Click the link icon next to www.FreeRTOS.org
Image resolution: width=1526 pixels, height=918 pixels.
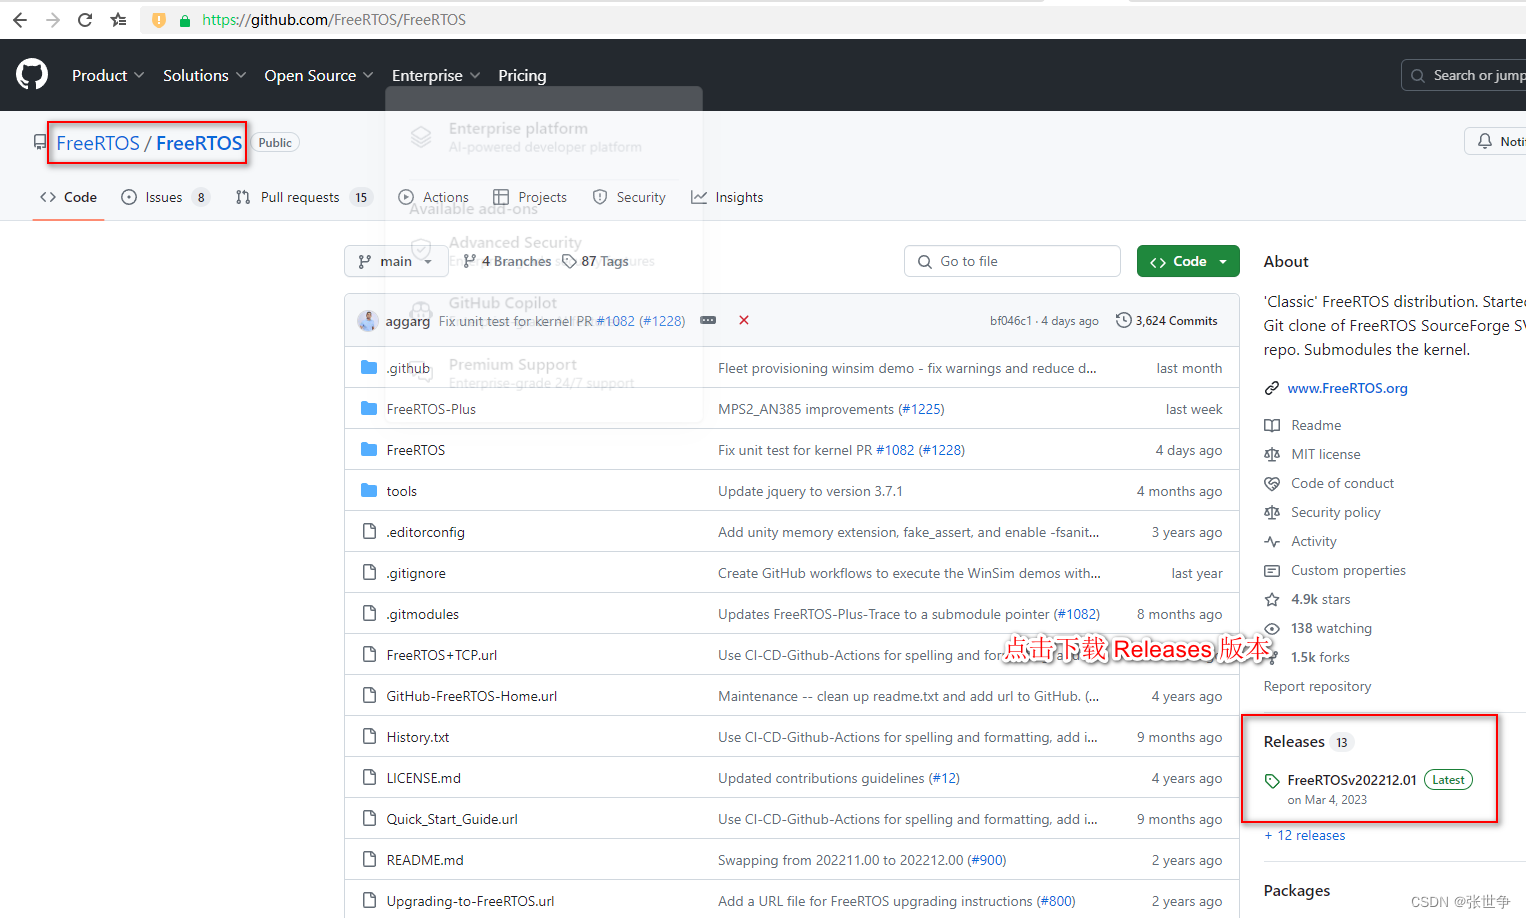click(1272, 388)
